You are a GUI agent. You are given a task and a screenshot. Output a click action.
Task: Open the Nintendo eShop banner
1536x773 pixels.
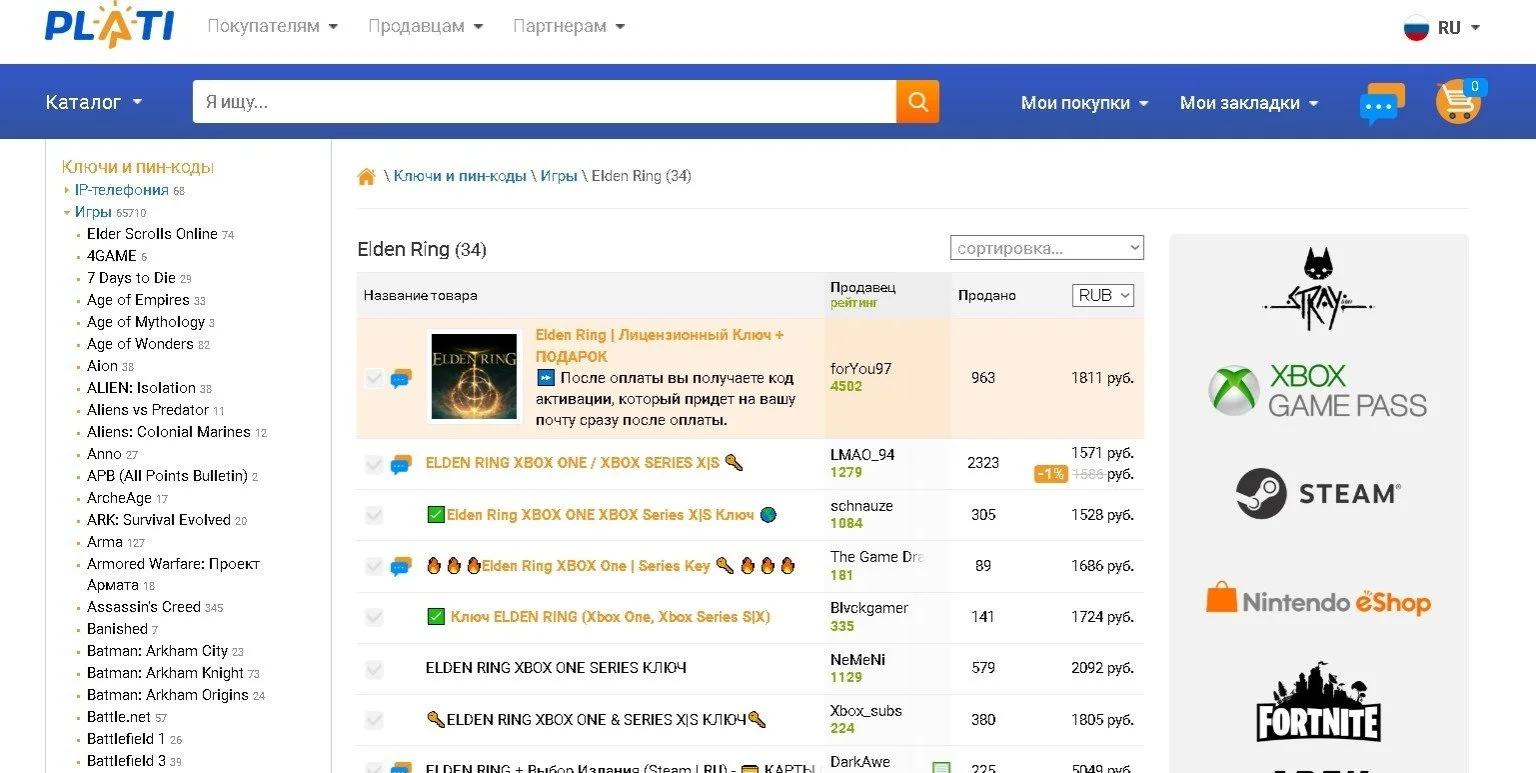[x=1318, y=601]
